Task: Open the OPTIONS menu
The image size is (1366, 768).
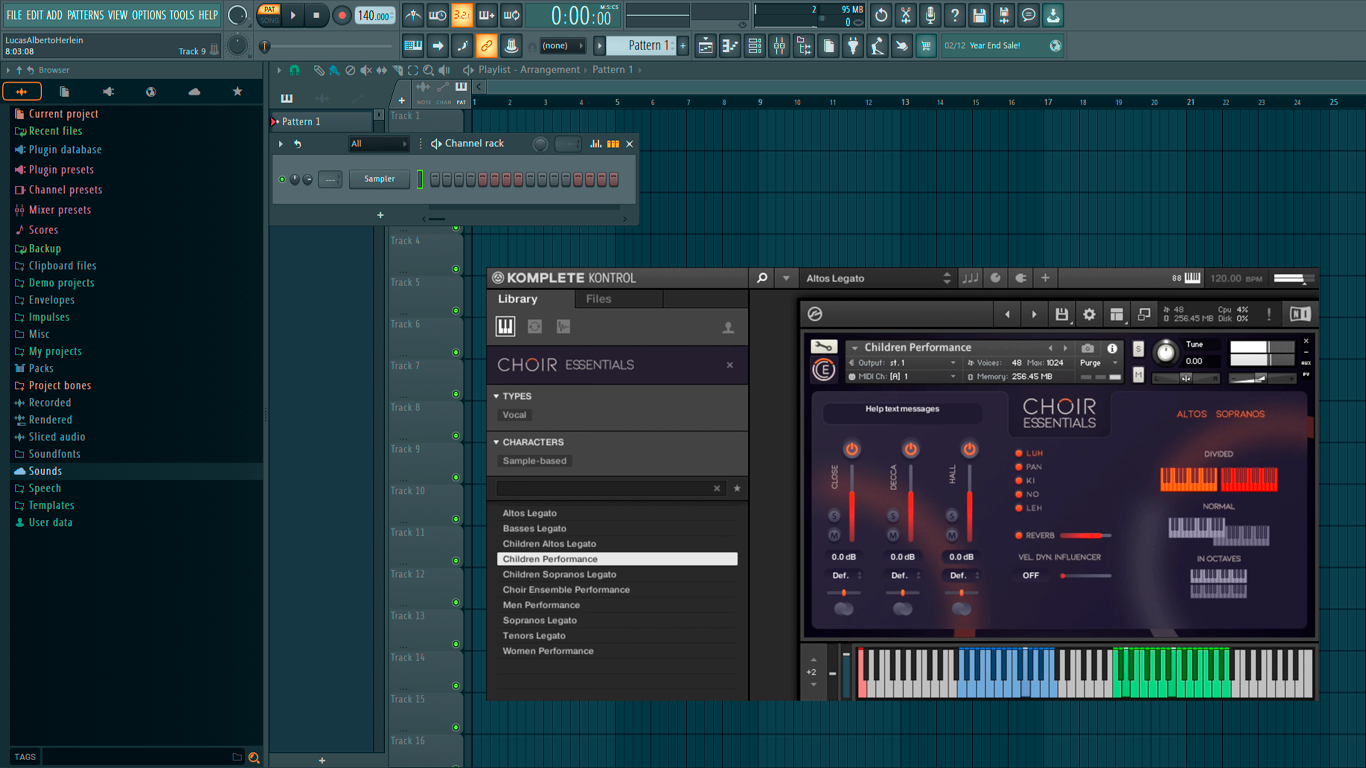Action: (149, 15)
